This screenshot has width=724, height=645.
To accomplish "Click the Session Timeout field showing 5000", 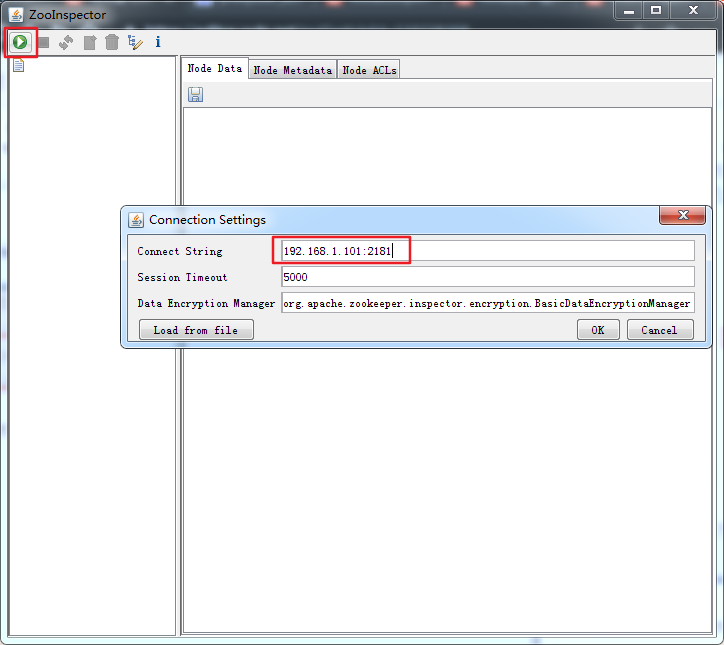I will point(488,277).
